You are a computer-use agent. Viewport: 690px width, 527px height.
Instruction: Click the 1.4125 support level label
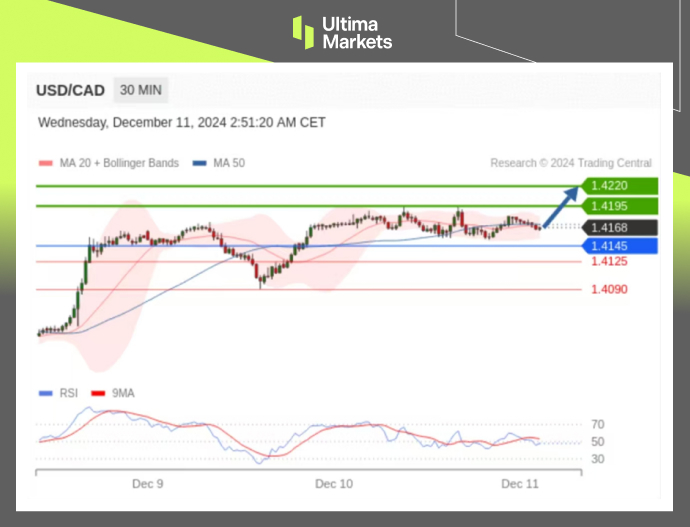coord(609,262)
